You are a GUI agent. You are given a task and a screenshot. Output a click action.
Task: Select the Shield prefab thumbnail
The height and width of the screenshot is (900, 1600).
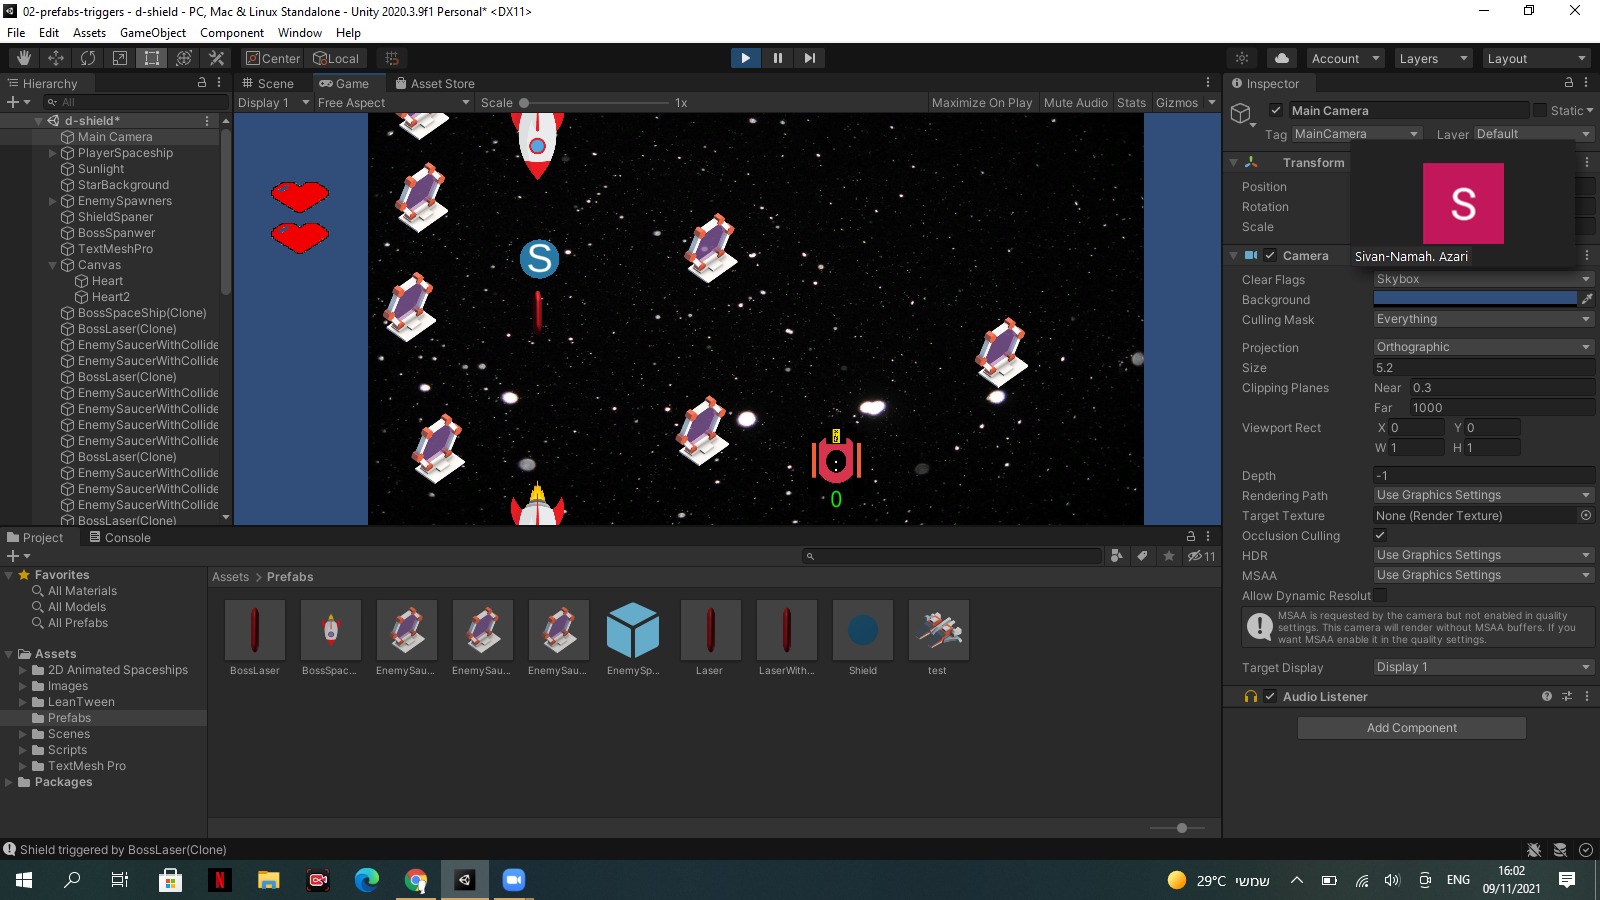click(862, 630)
